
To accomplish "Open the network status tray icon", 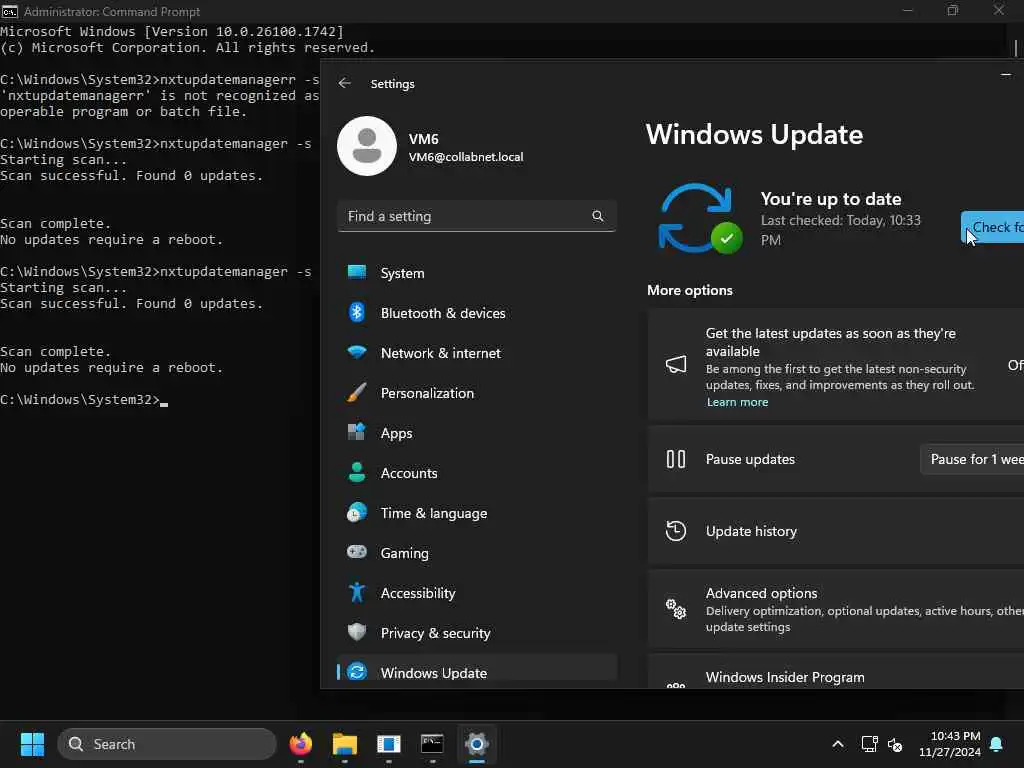I will click(869, 744).
